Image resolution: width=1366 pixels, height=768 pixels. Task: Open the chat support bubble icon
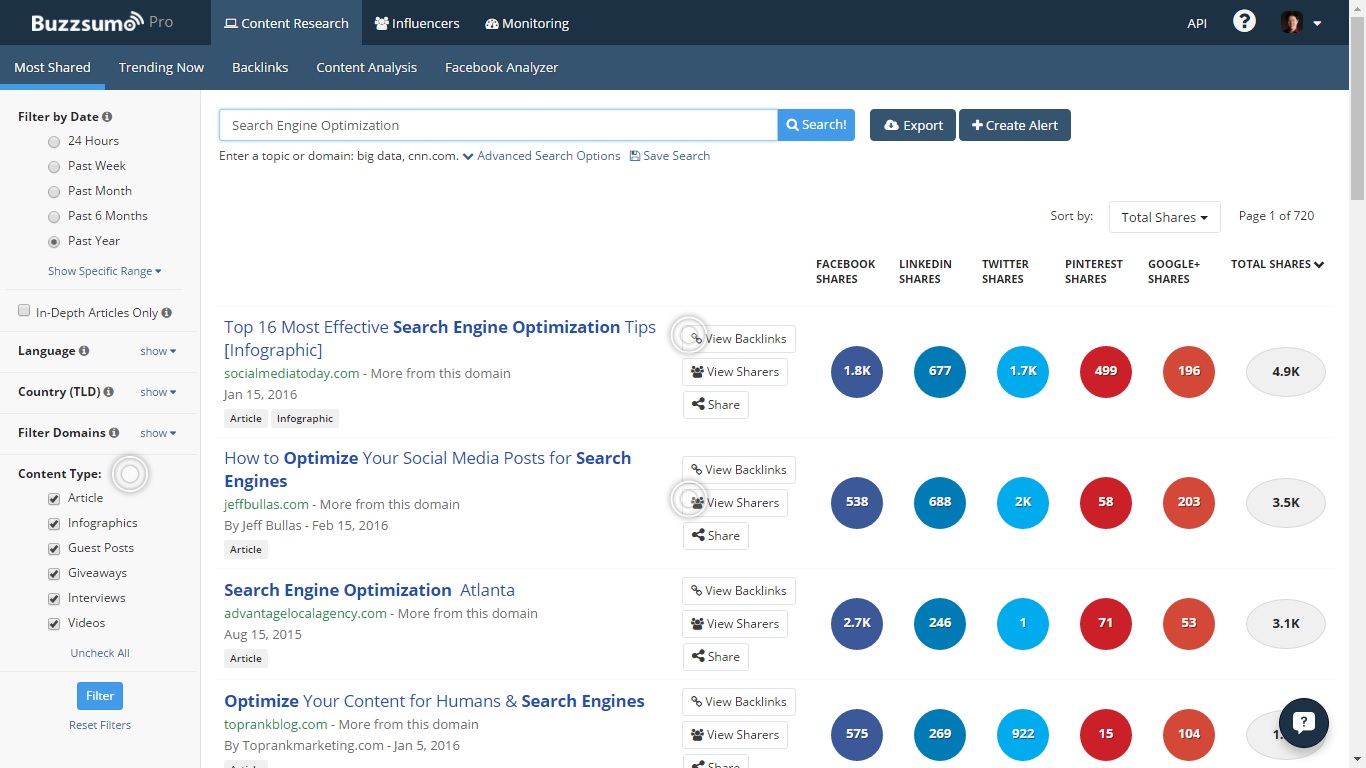tap(1303, 723)
